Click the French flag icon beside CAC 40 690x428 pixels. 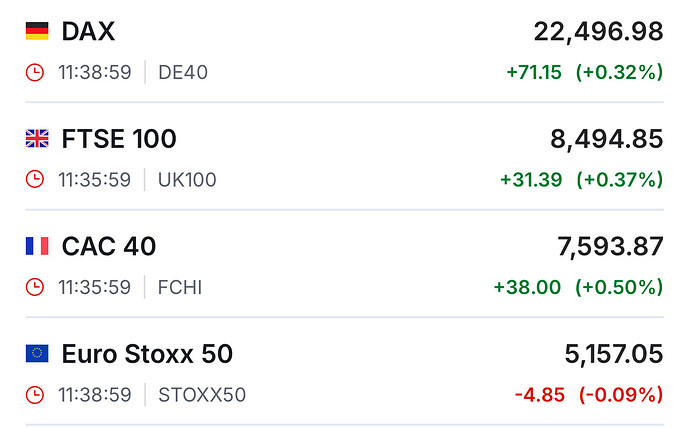pos(37,246)
